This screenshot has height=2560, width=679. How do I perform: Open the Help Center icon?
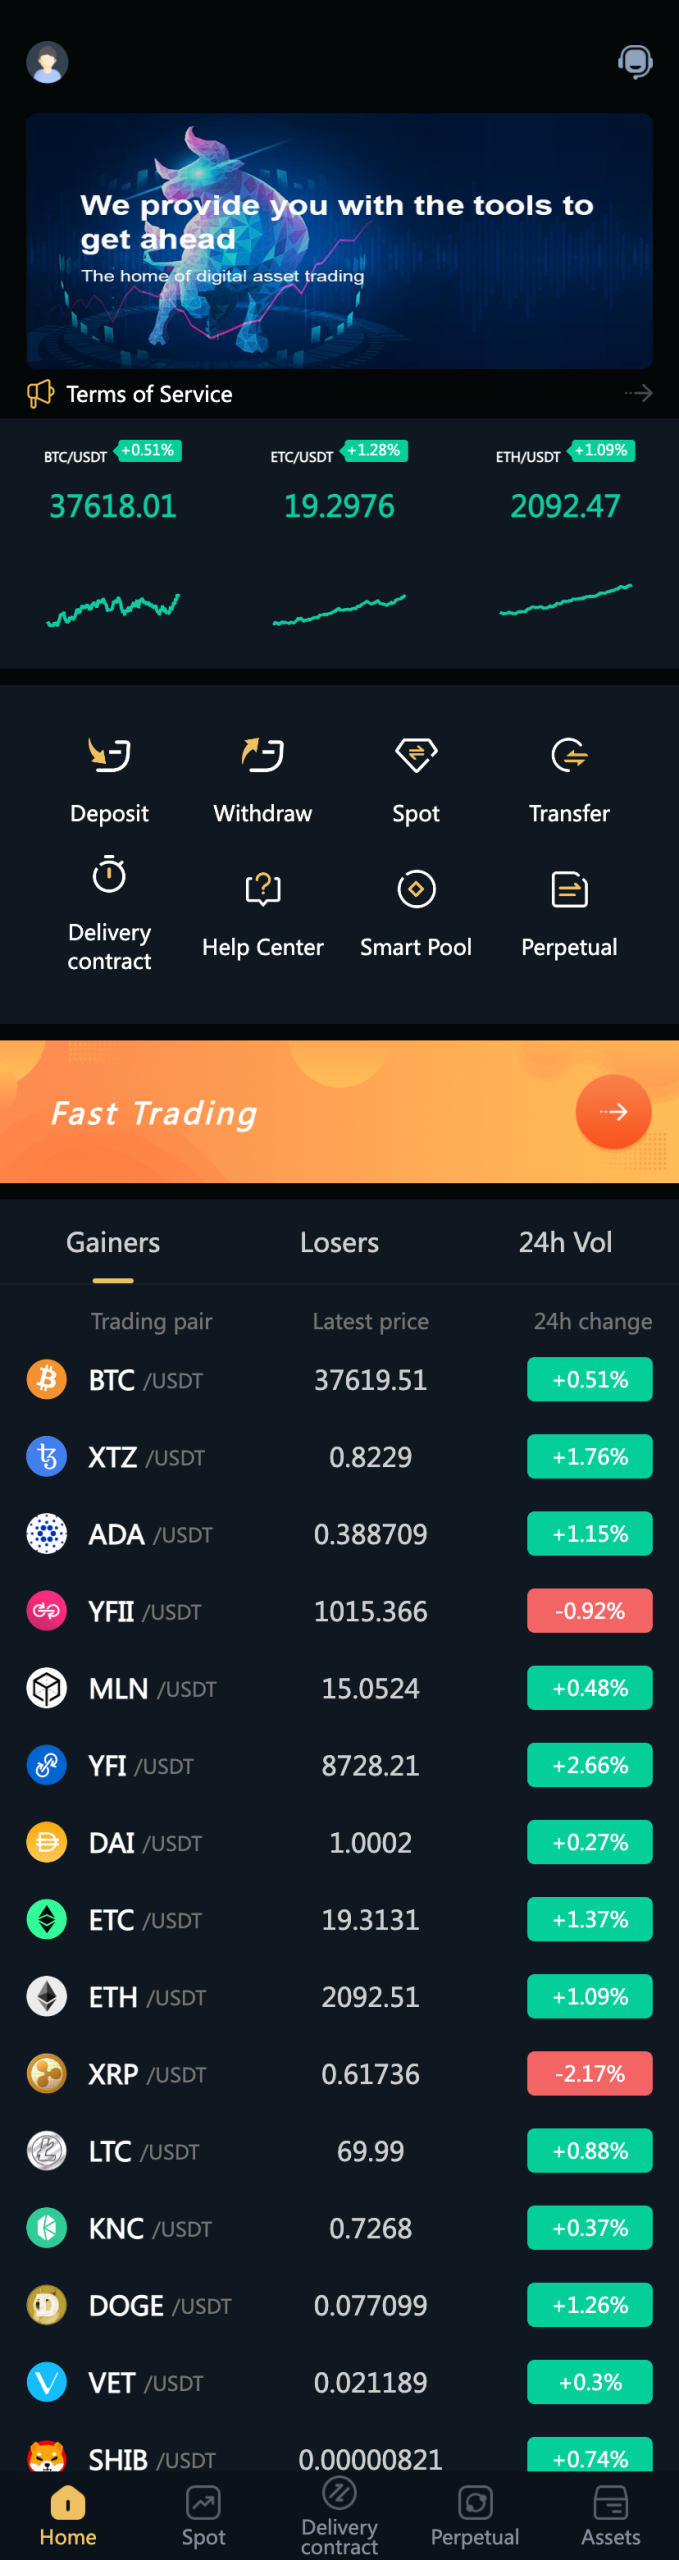click(x=263, y=889)
